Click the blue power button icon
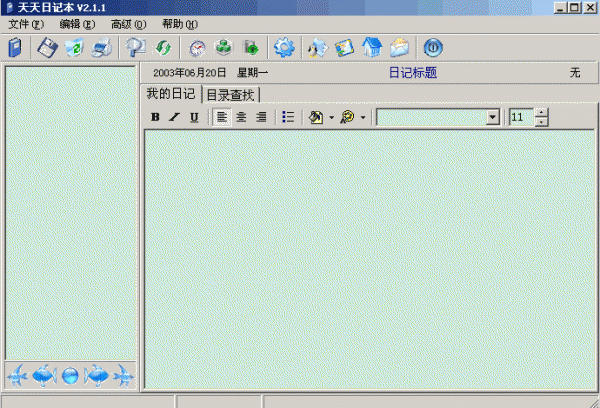600x408 pixels. point(433,47)
